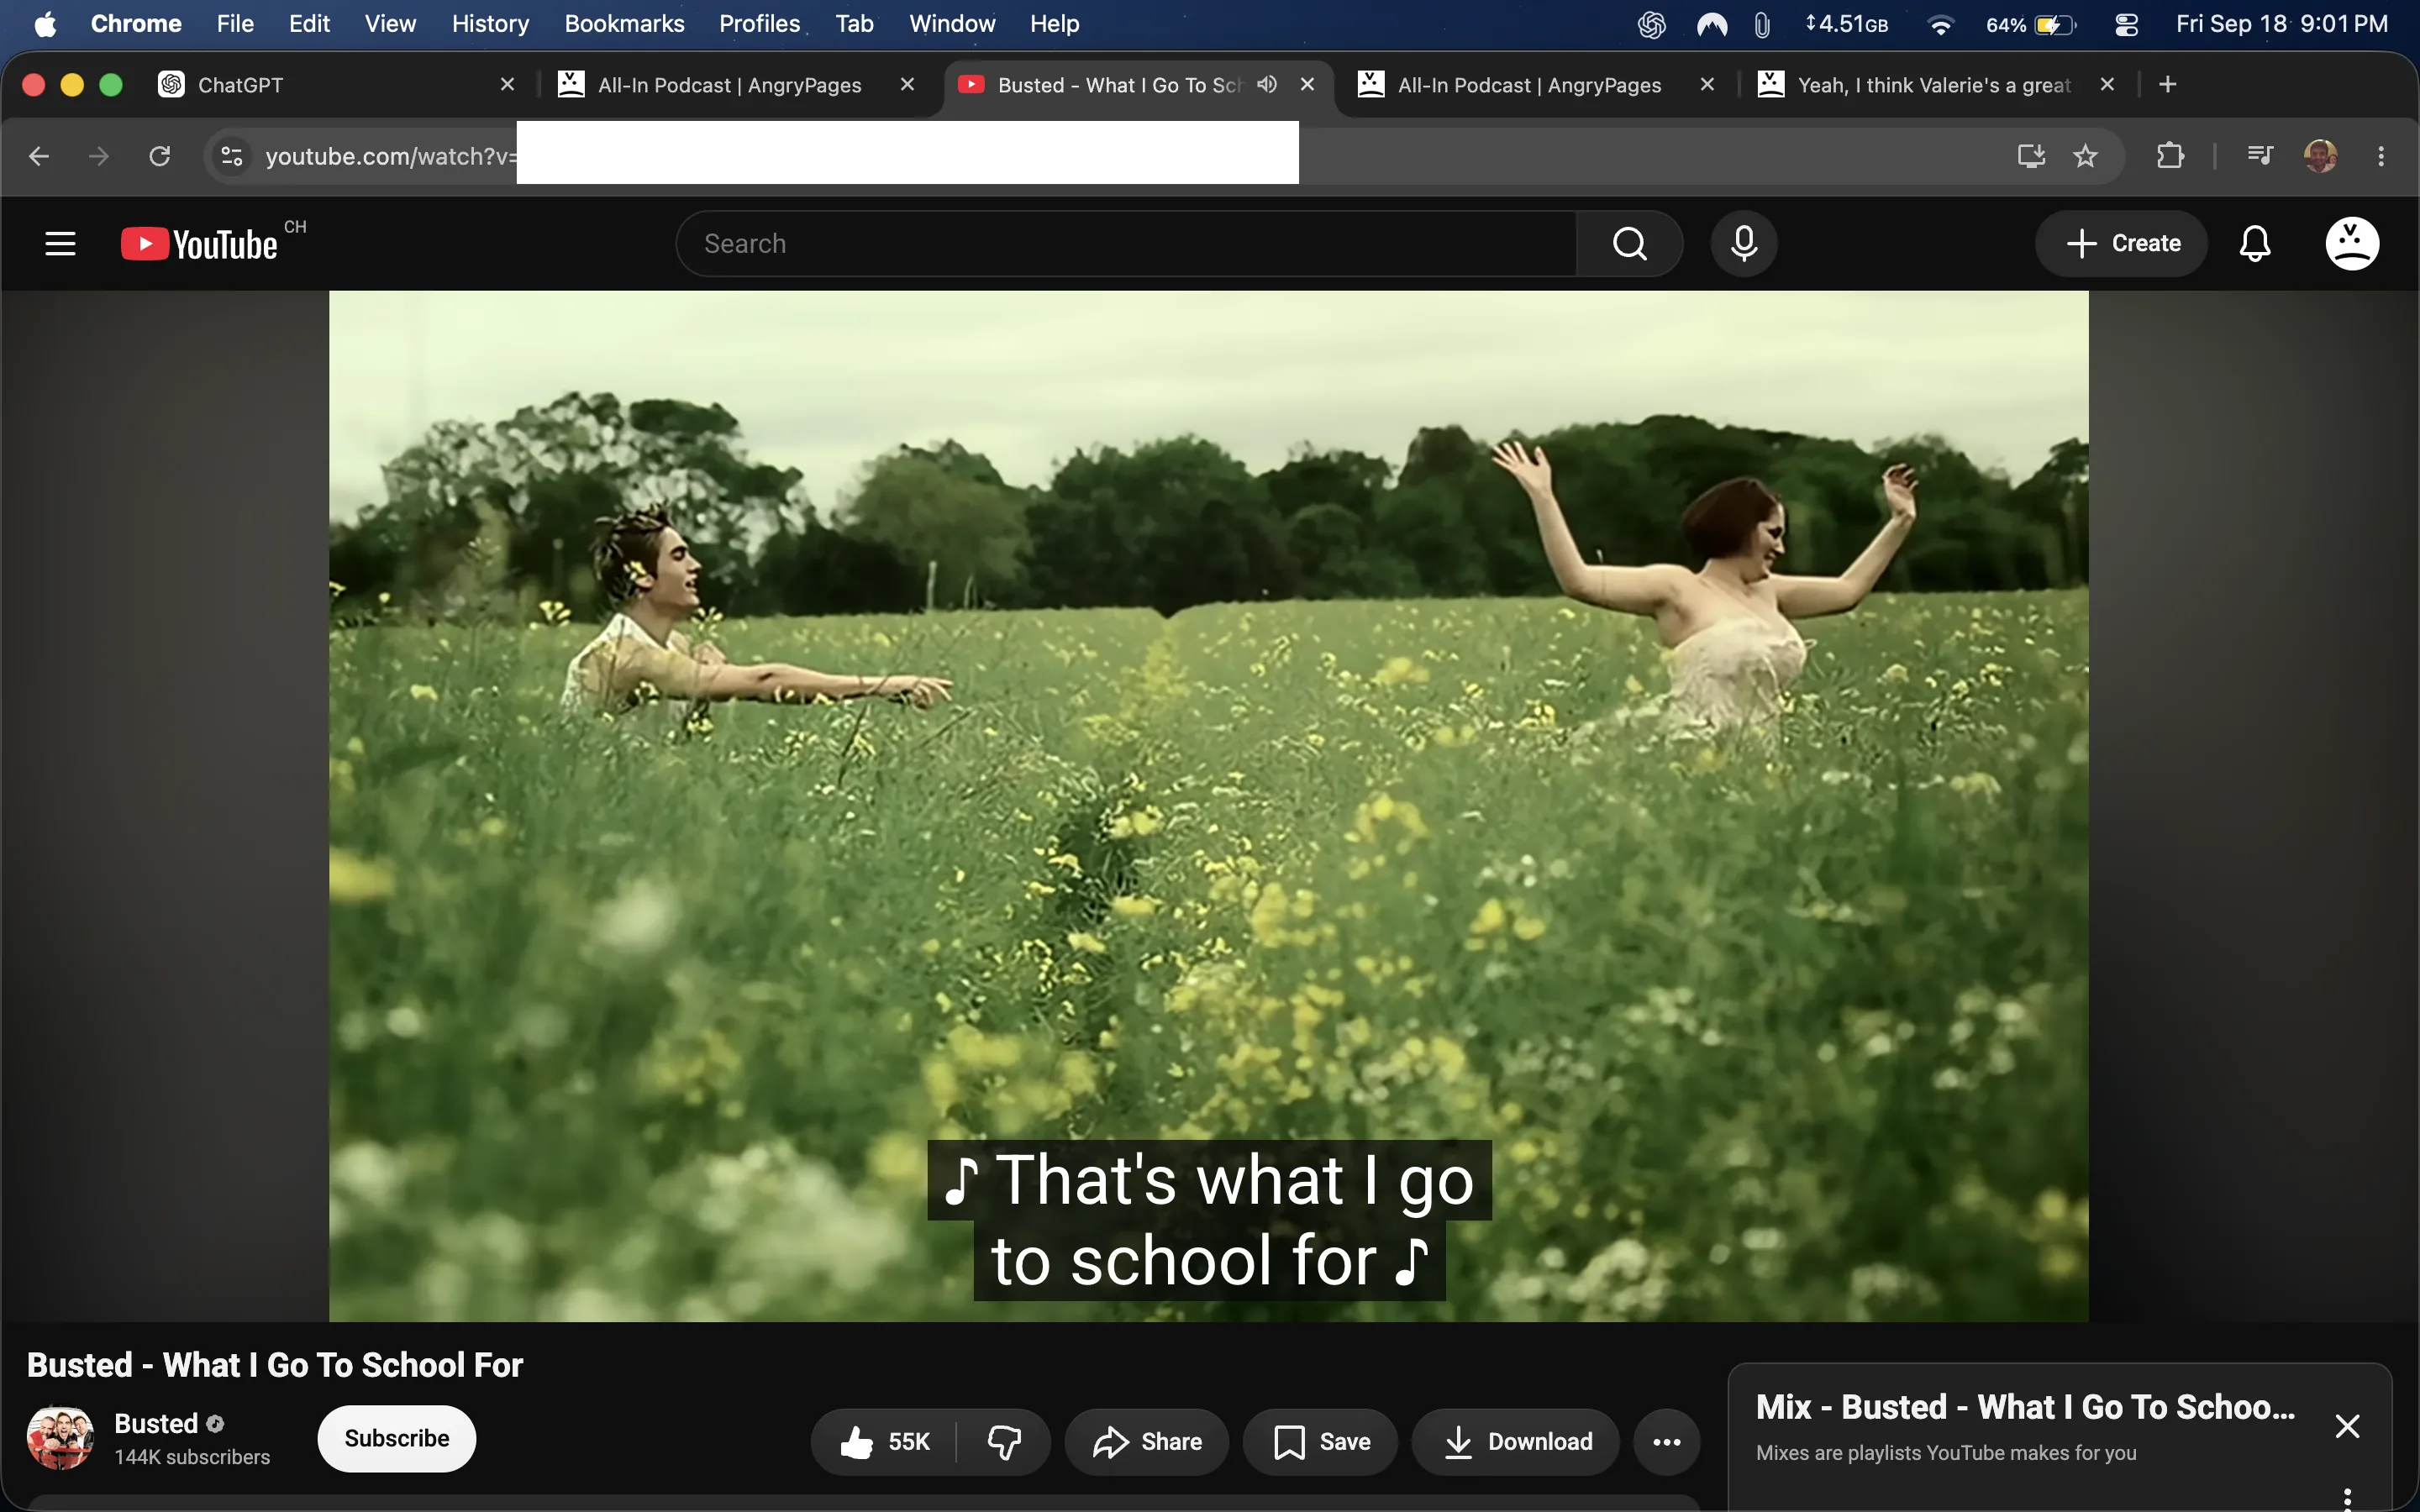Open the Chrome application menu
The height and width of the screenshot is (1512, 2420).
coord(136,24)
